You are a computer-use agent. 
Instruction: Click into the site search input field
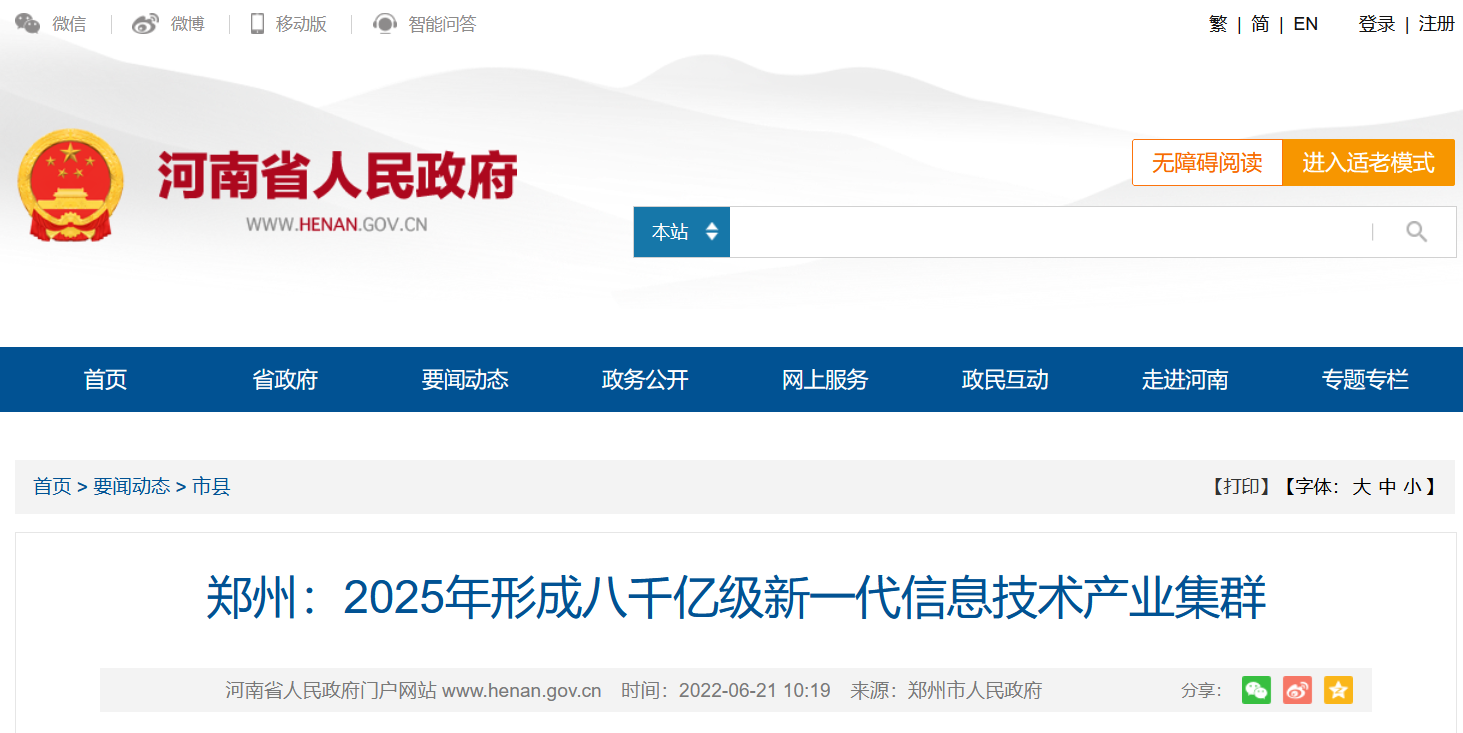[x=1050, y=232]
